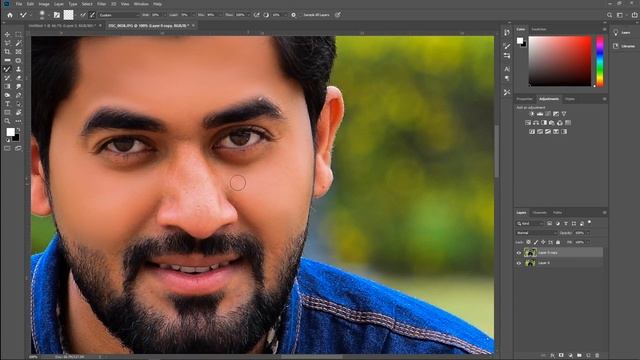
Task: Select the Clone Stamp tool
Action: coord(18,69)
